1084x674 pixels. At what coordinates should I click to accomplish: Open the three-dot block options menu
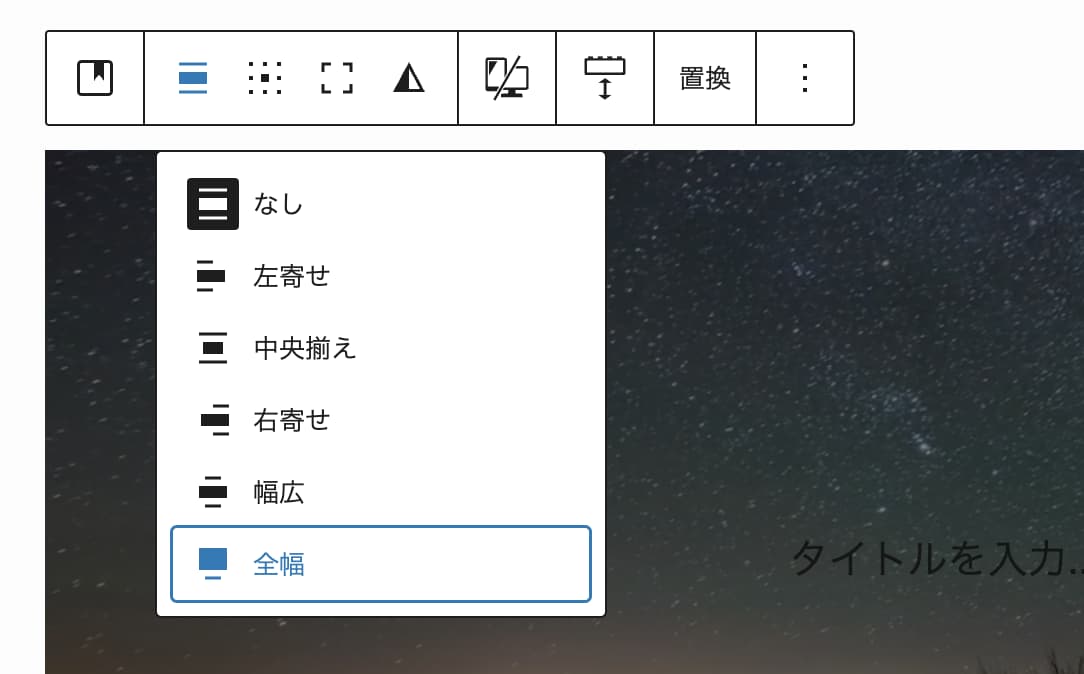805,78
